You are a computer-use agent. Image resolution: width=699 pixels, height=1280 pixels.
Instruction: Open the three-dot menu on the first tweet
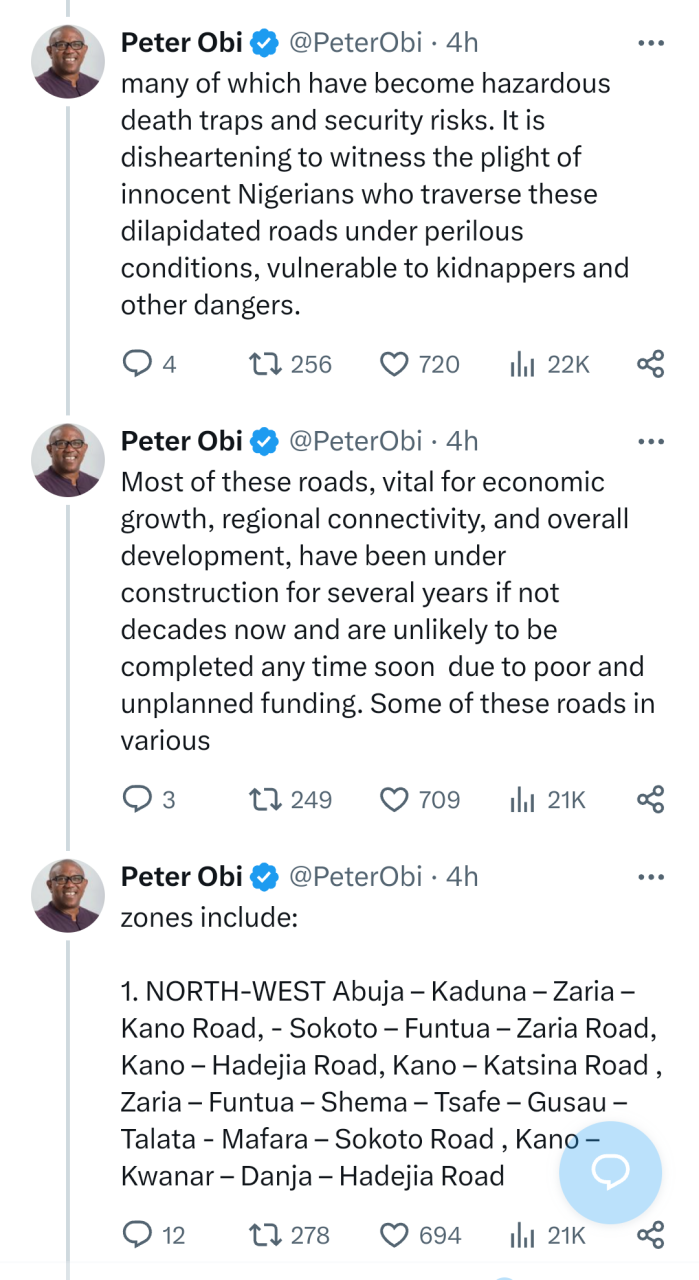[650, 42]
